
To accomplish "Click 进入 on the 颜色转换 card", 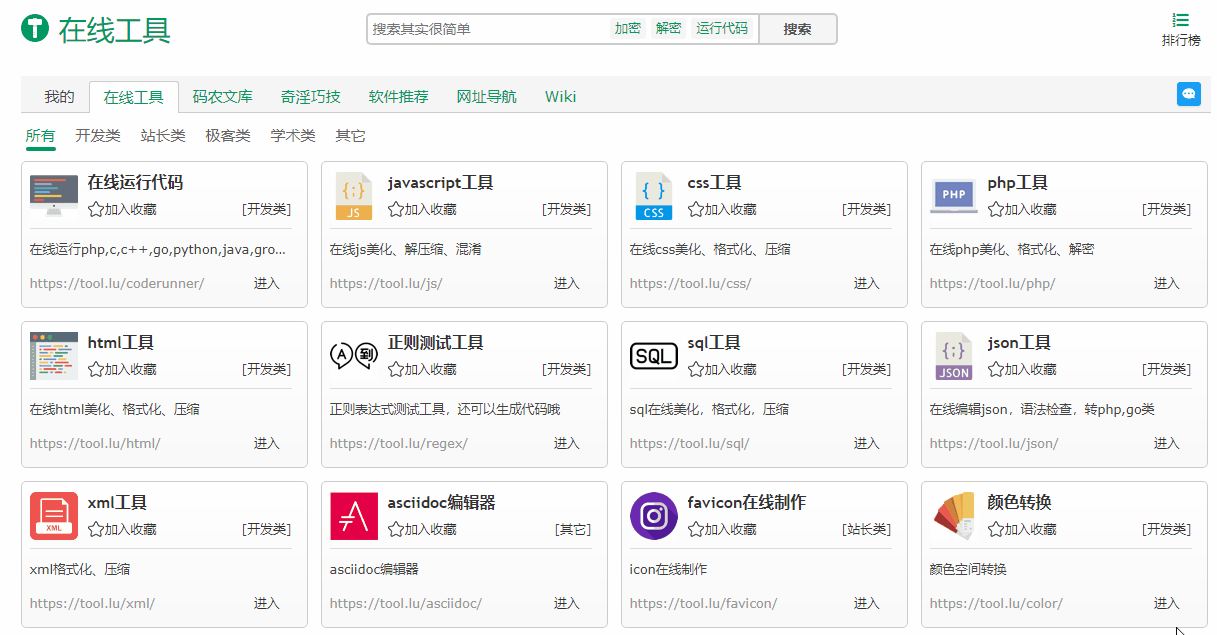I will pyautogui.click(x=1167, y=603).
